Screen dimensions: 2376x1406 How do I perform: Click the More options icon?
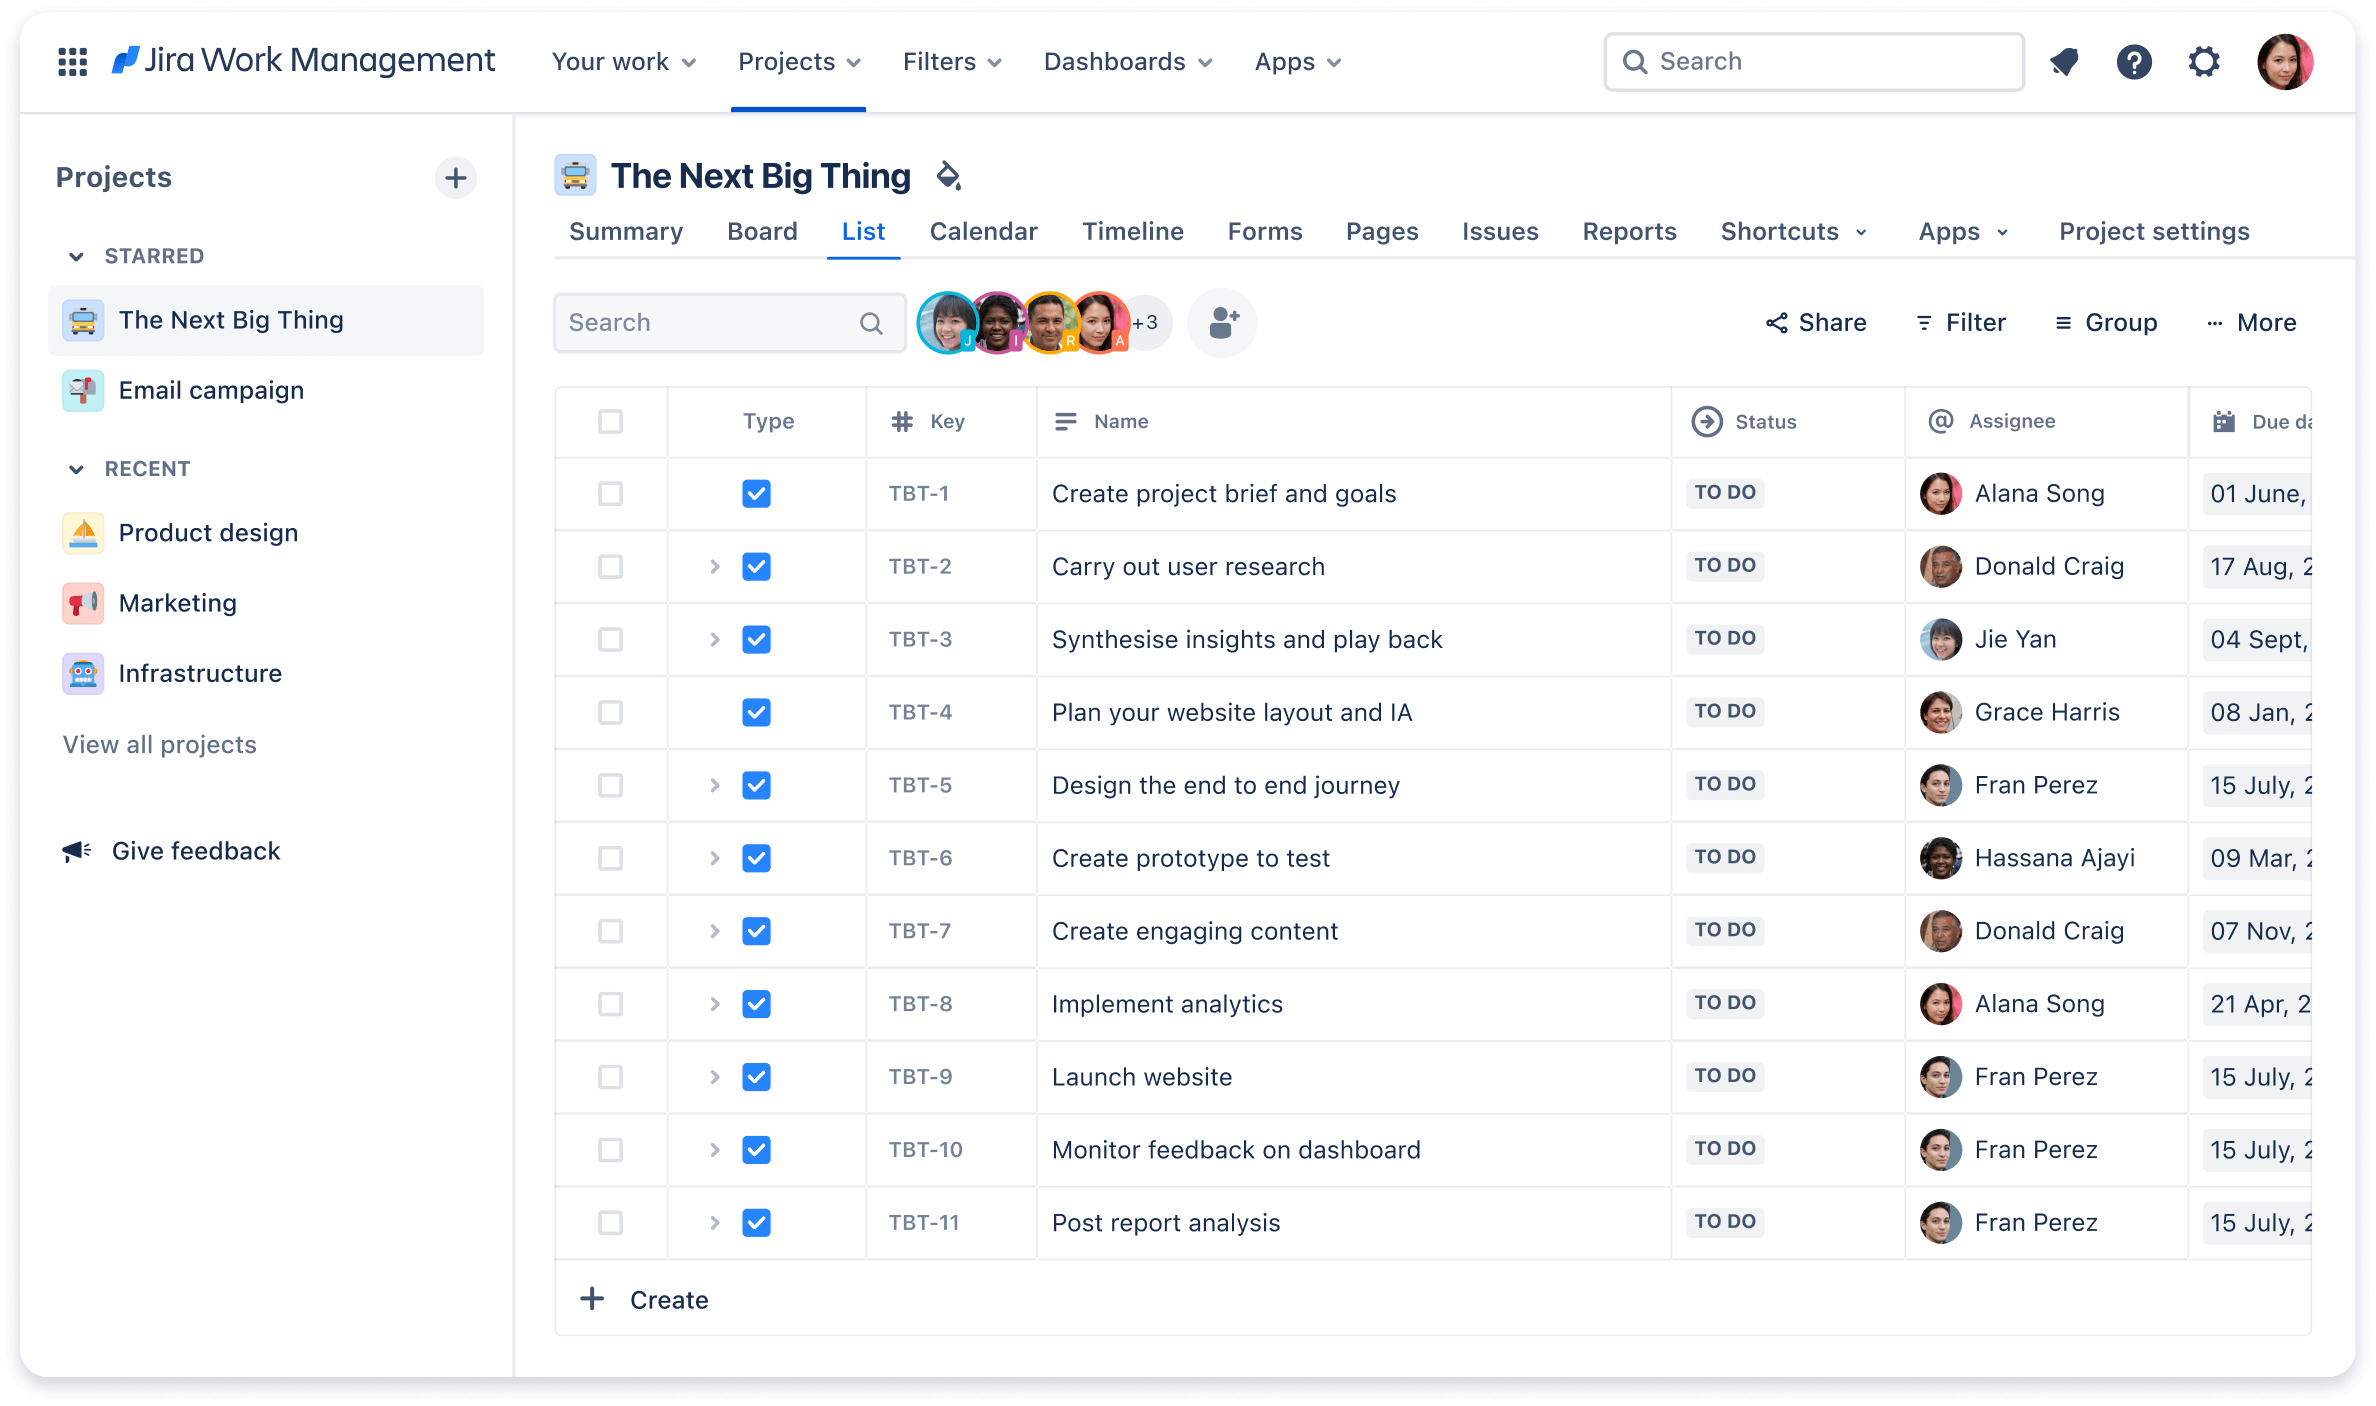[x=2247, y=321]
